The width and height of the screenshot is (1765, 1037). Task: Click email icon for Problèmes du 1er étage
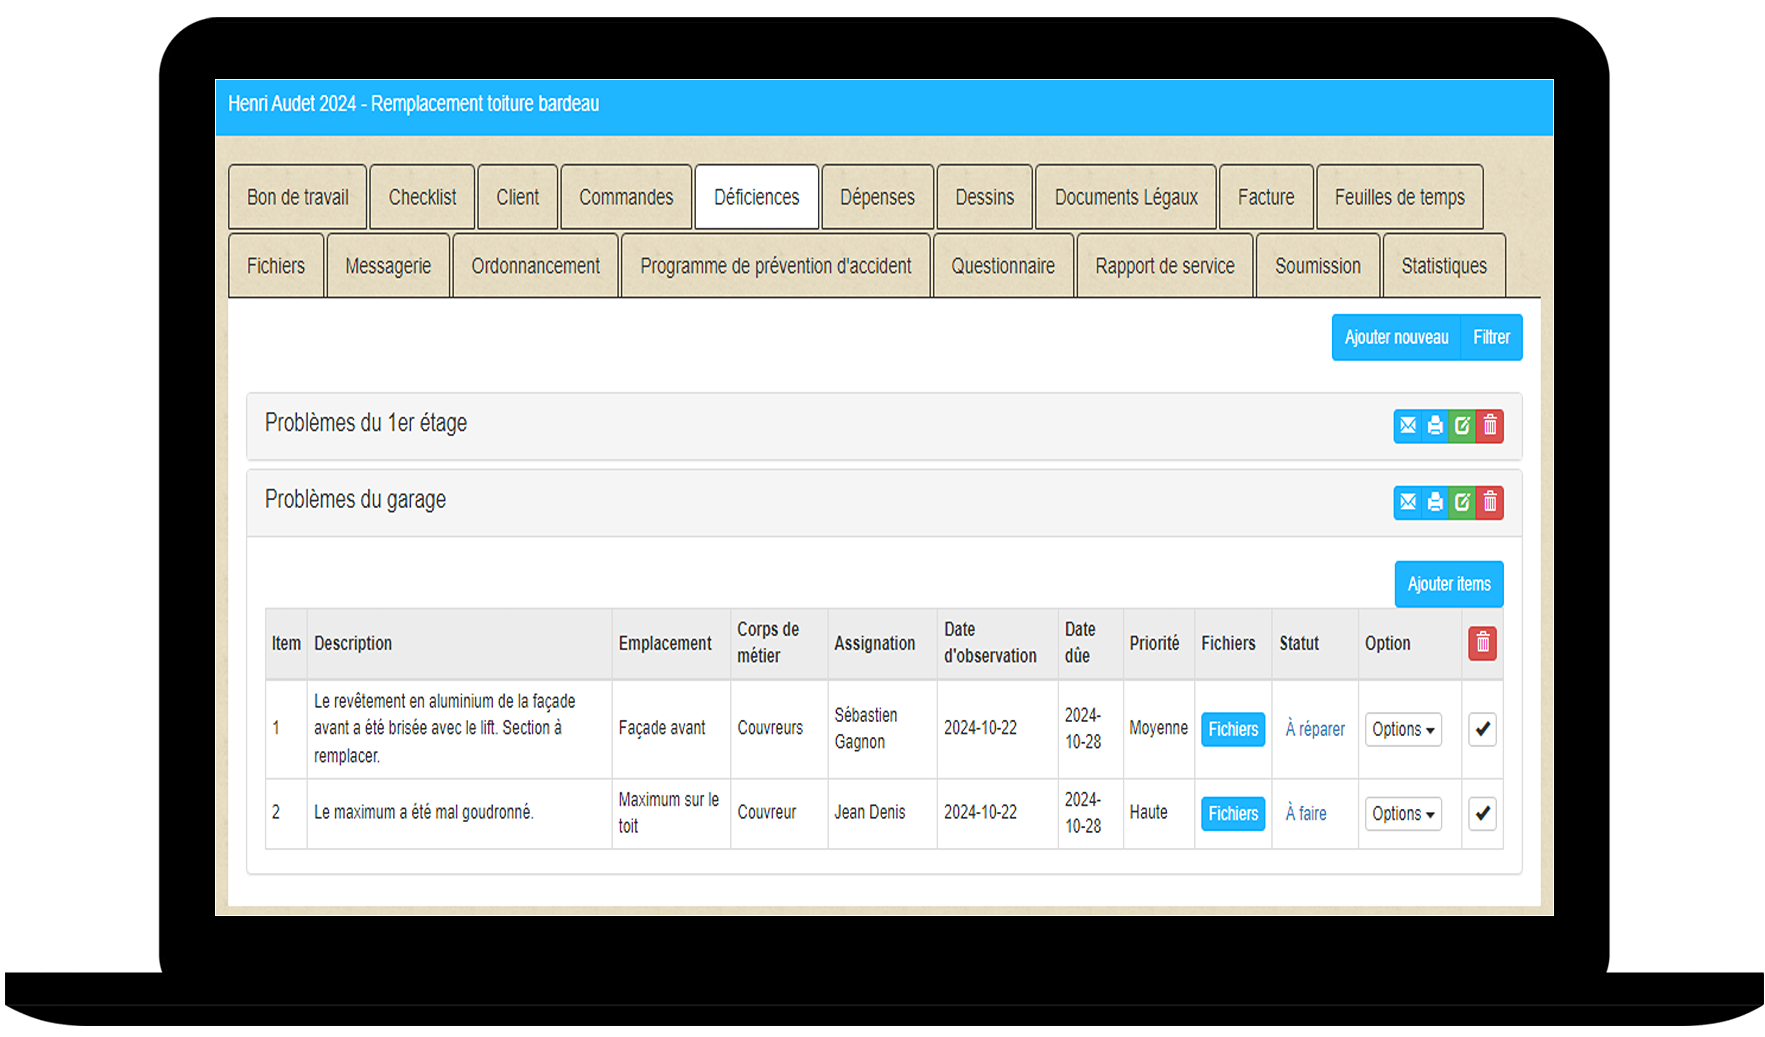(1407, 426)
